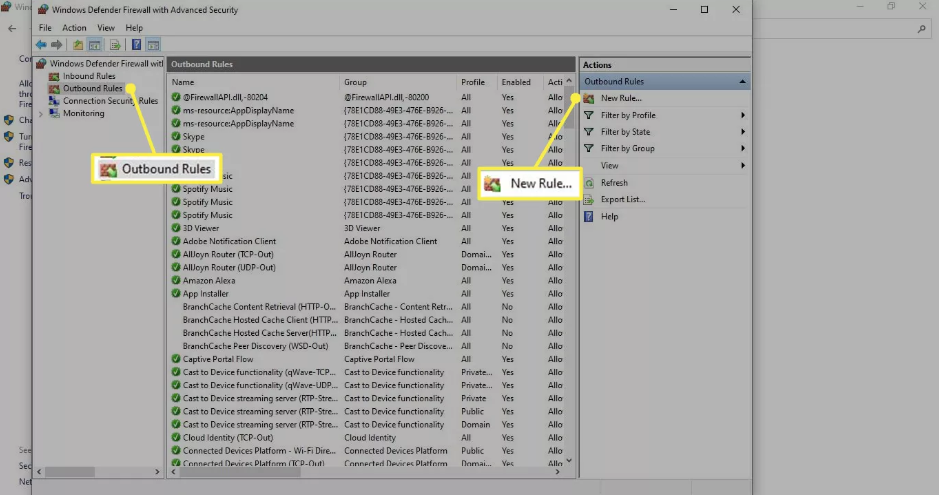The height and width of the screenshot is (495, 939).
Task: Select Inbound Rules in the tree
Action: tap(89, 76)
